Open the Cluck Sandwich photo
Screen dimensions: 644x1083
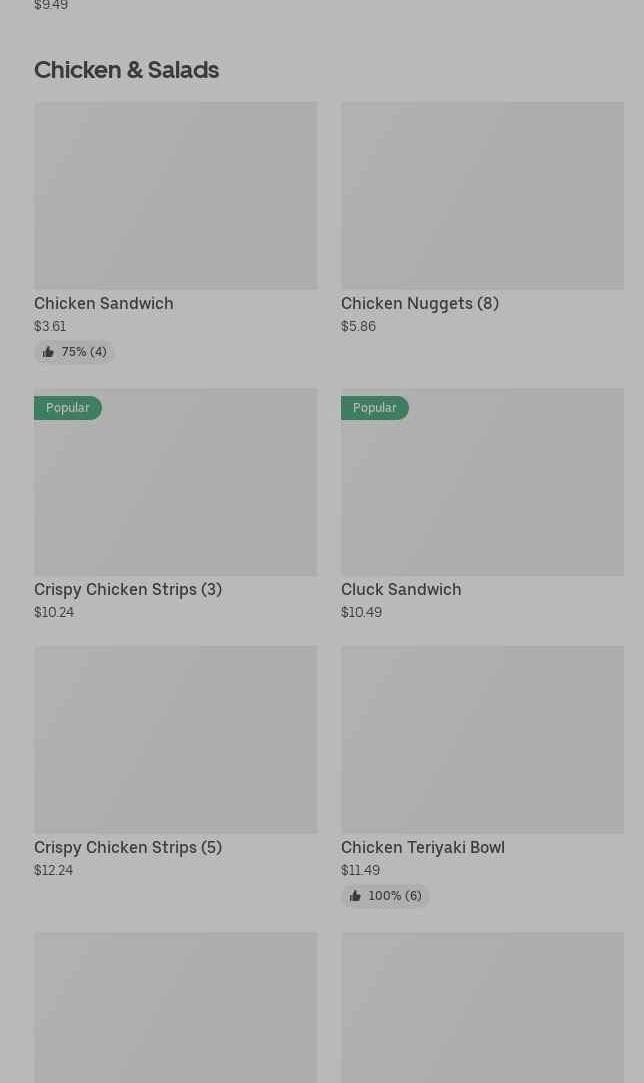coord(482,481)
